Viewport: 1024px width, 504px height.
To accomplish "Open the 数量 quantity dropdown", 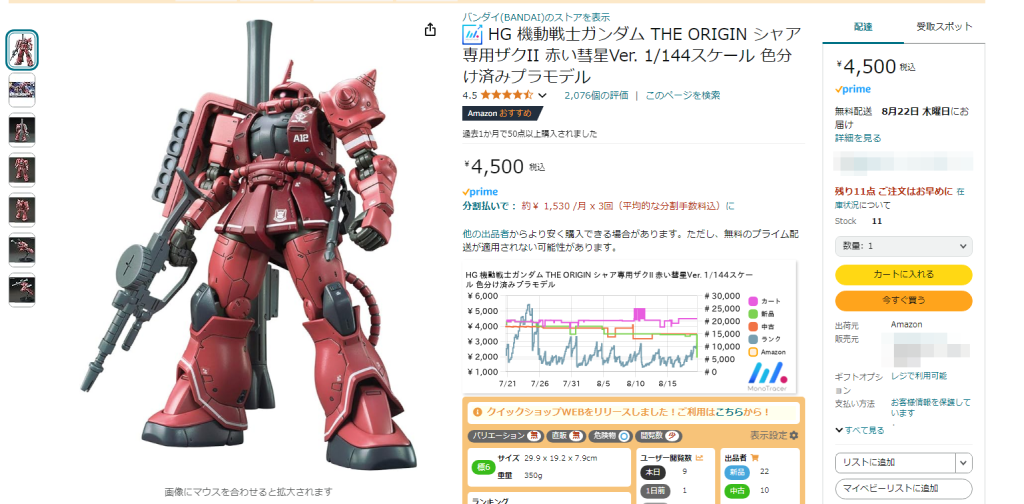I will click(903, 246).
